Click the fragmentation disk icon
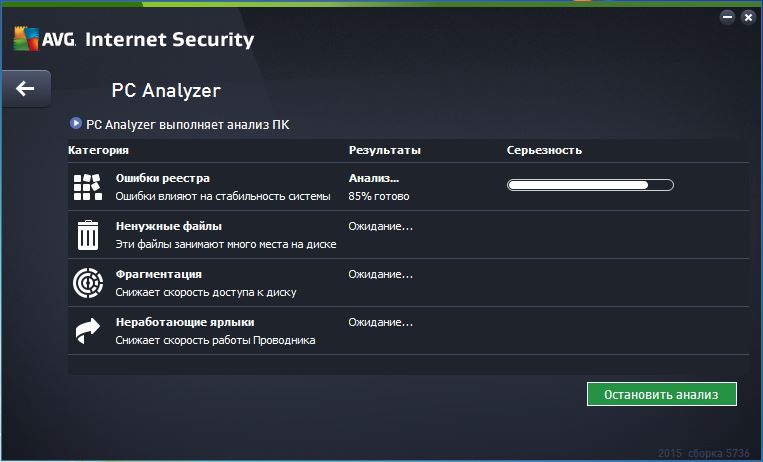Image resolution: width=763 pixels, height=462 pixels. point(88,283)
